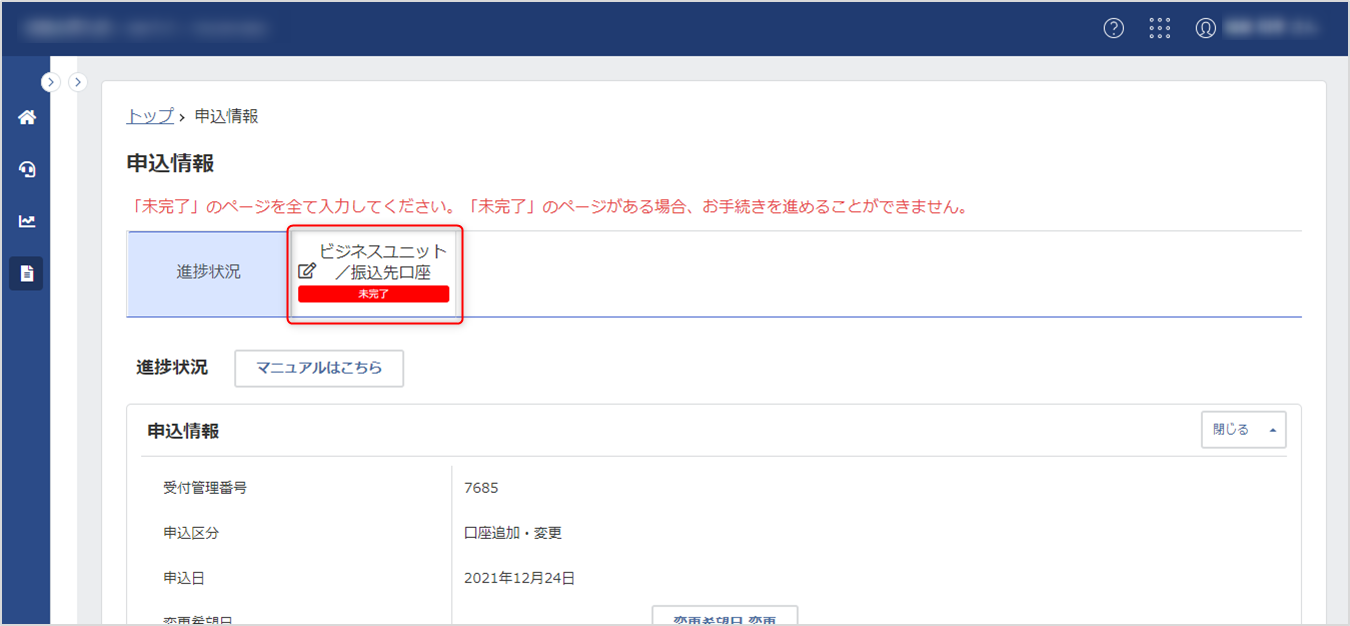The width and height of the screenshot is (1350, 626).
Task: Open the マニュアルはこちら button
Action: [x=319, y=368]
